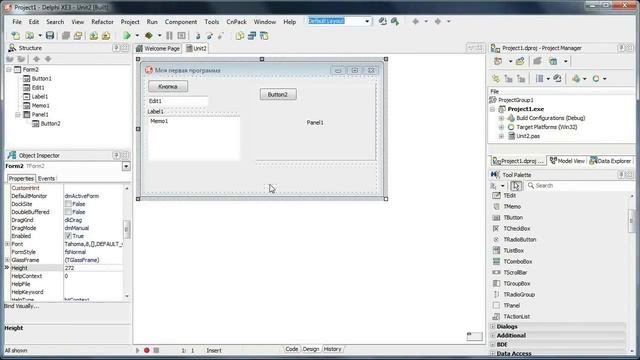This screenshot has width=640, height=360.
Task: Click the View Unit toolbar icon
Action: 240,36
